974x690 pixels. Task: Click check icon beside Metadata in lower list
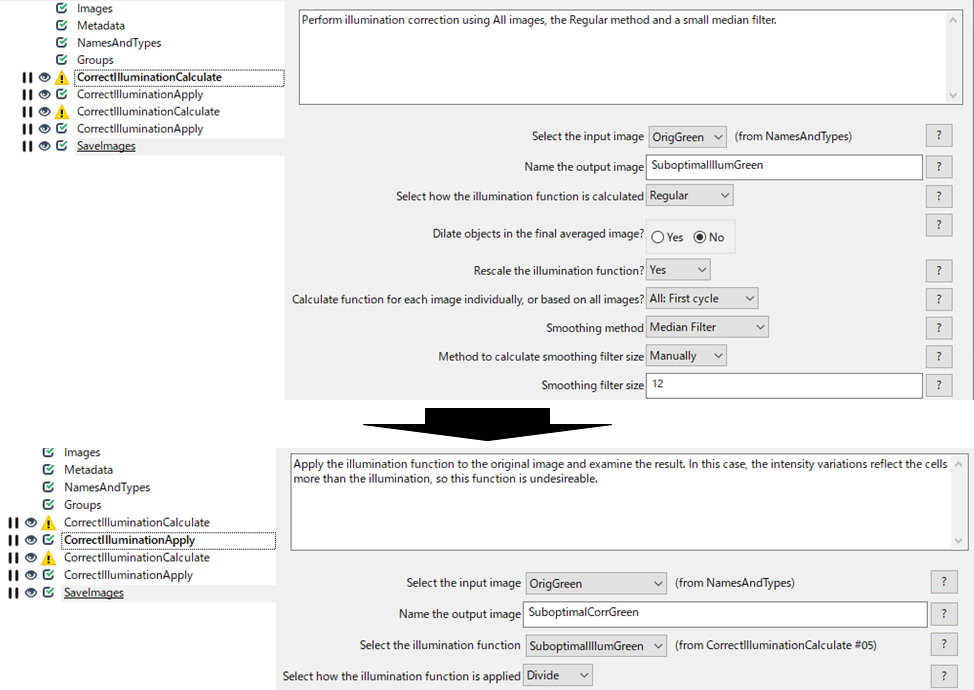48,470
